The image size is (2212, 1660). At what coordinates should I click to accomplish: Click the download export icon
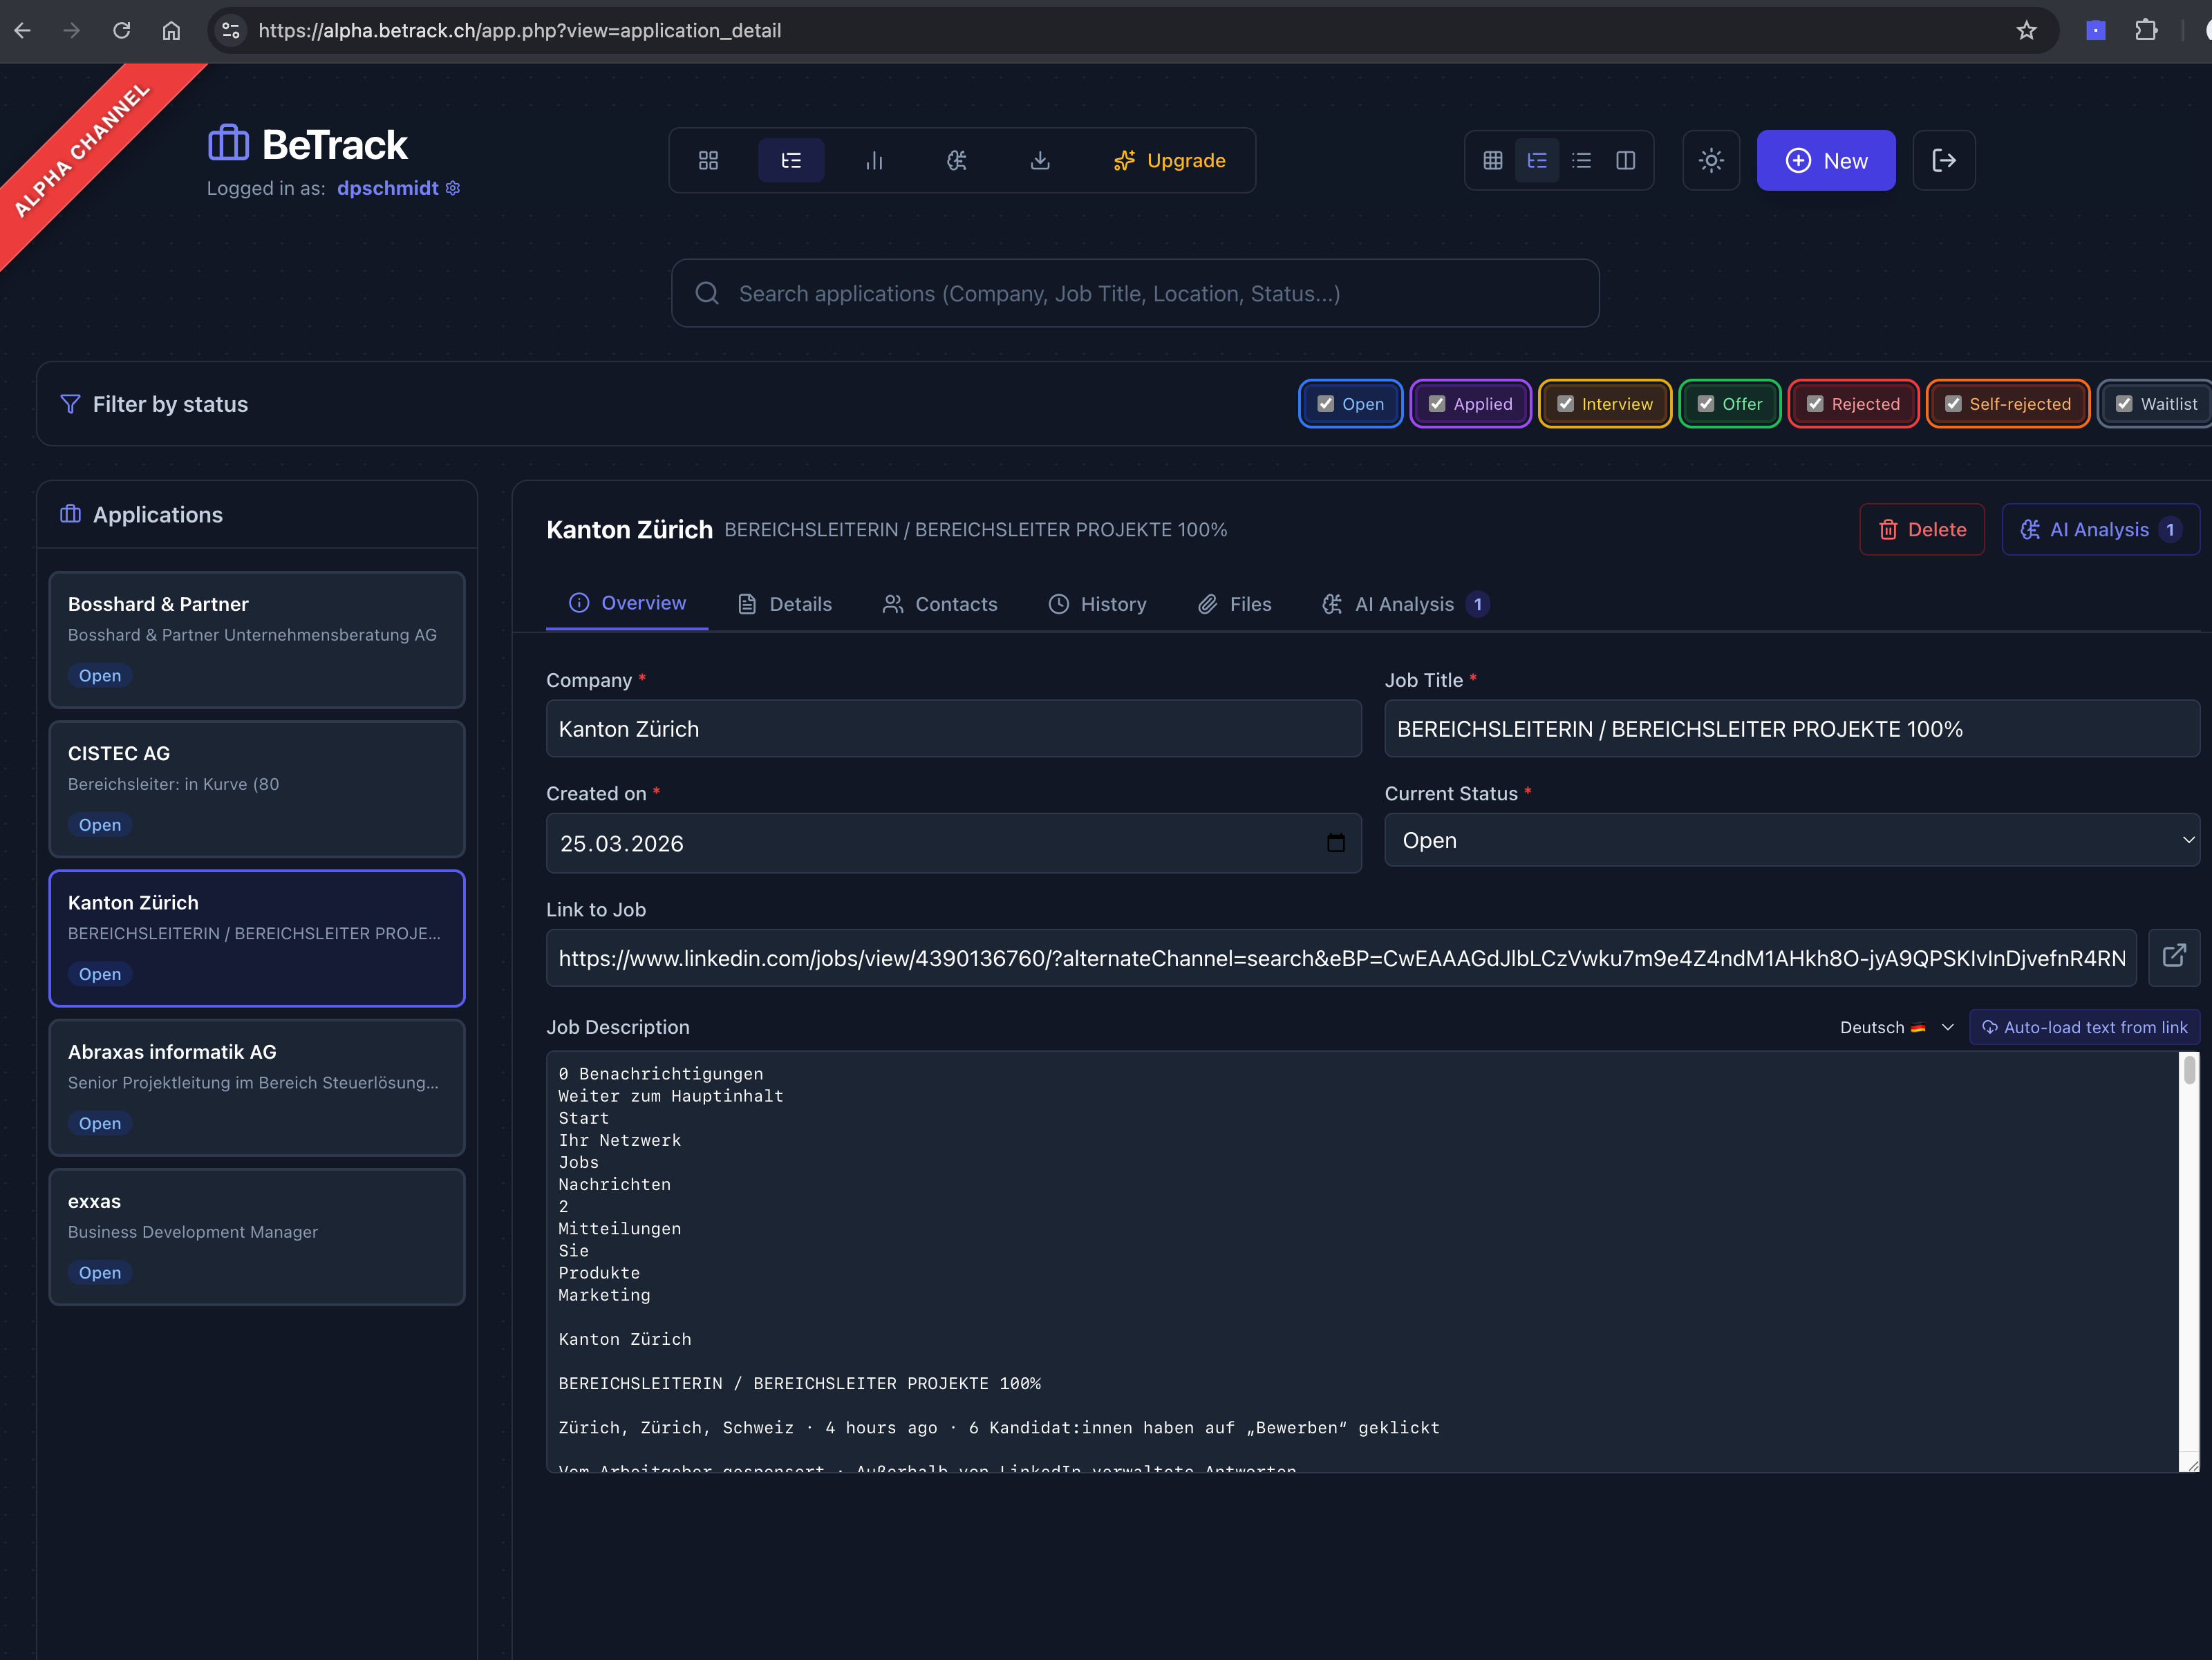[x=1041, y=160]
